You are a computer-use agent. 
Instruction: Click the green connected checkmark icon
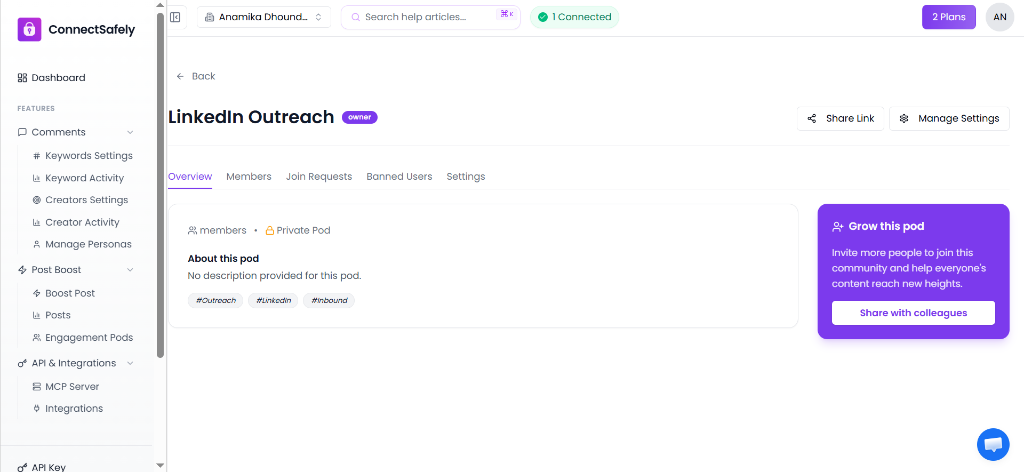coord(543,17)
